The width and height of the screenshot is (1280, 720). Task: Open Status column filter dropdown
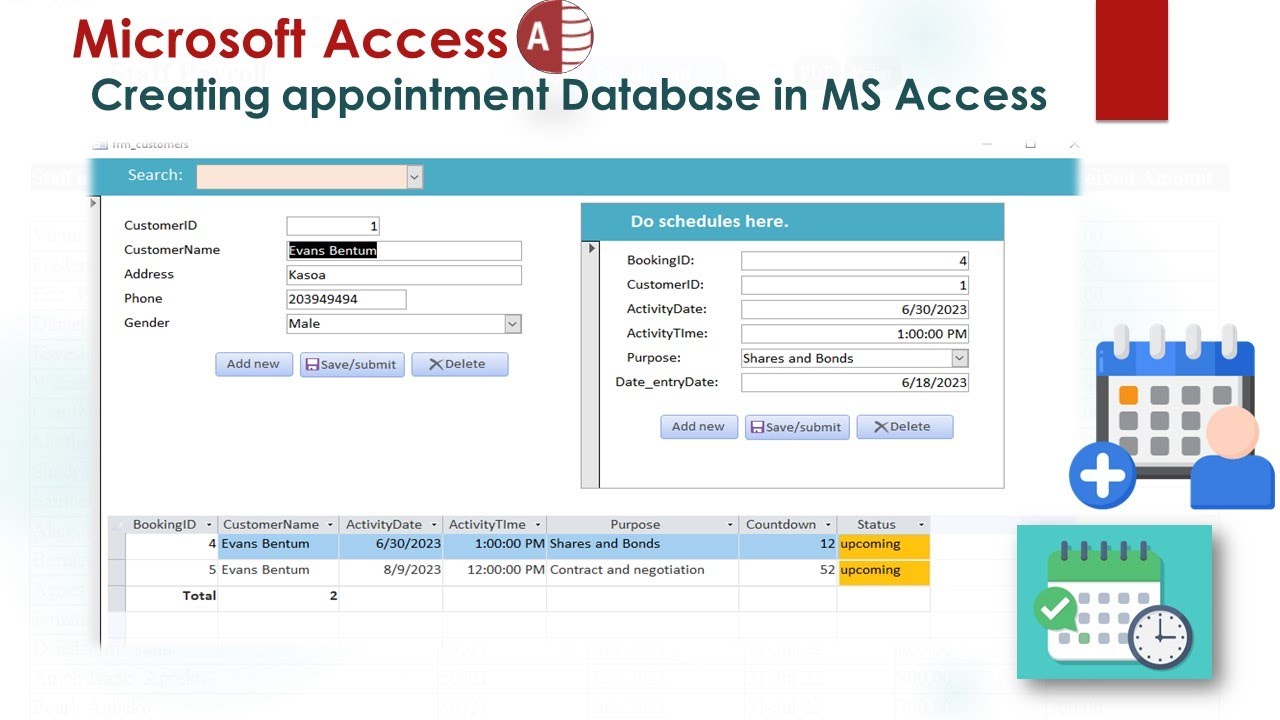[x=922, y=525]
